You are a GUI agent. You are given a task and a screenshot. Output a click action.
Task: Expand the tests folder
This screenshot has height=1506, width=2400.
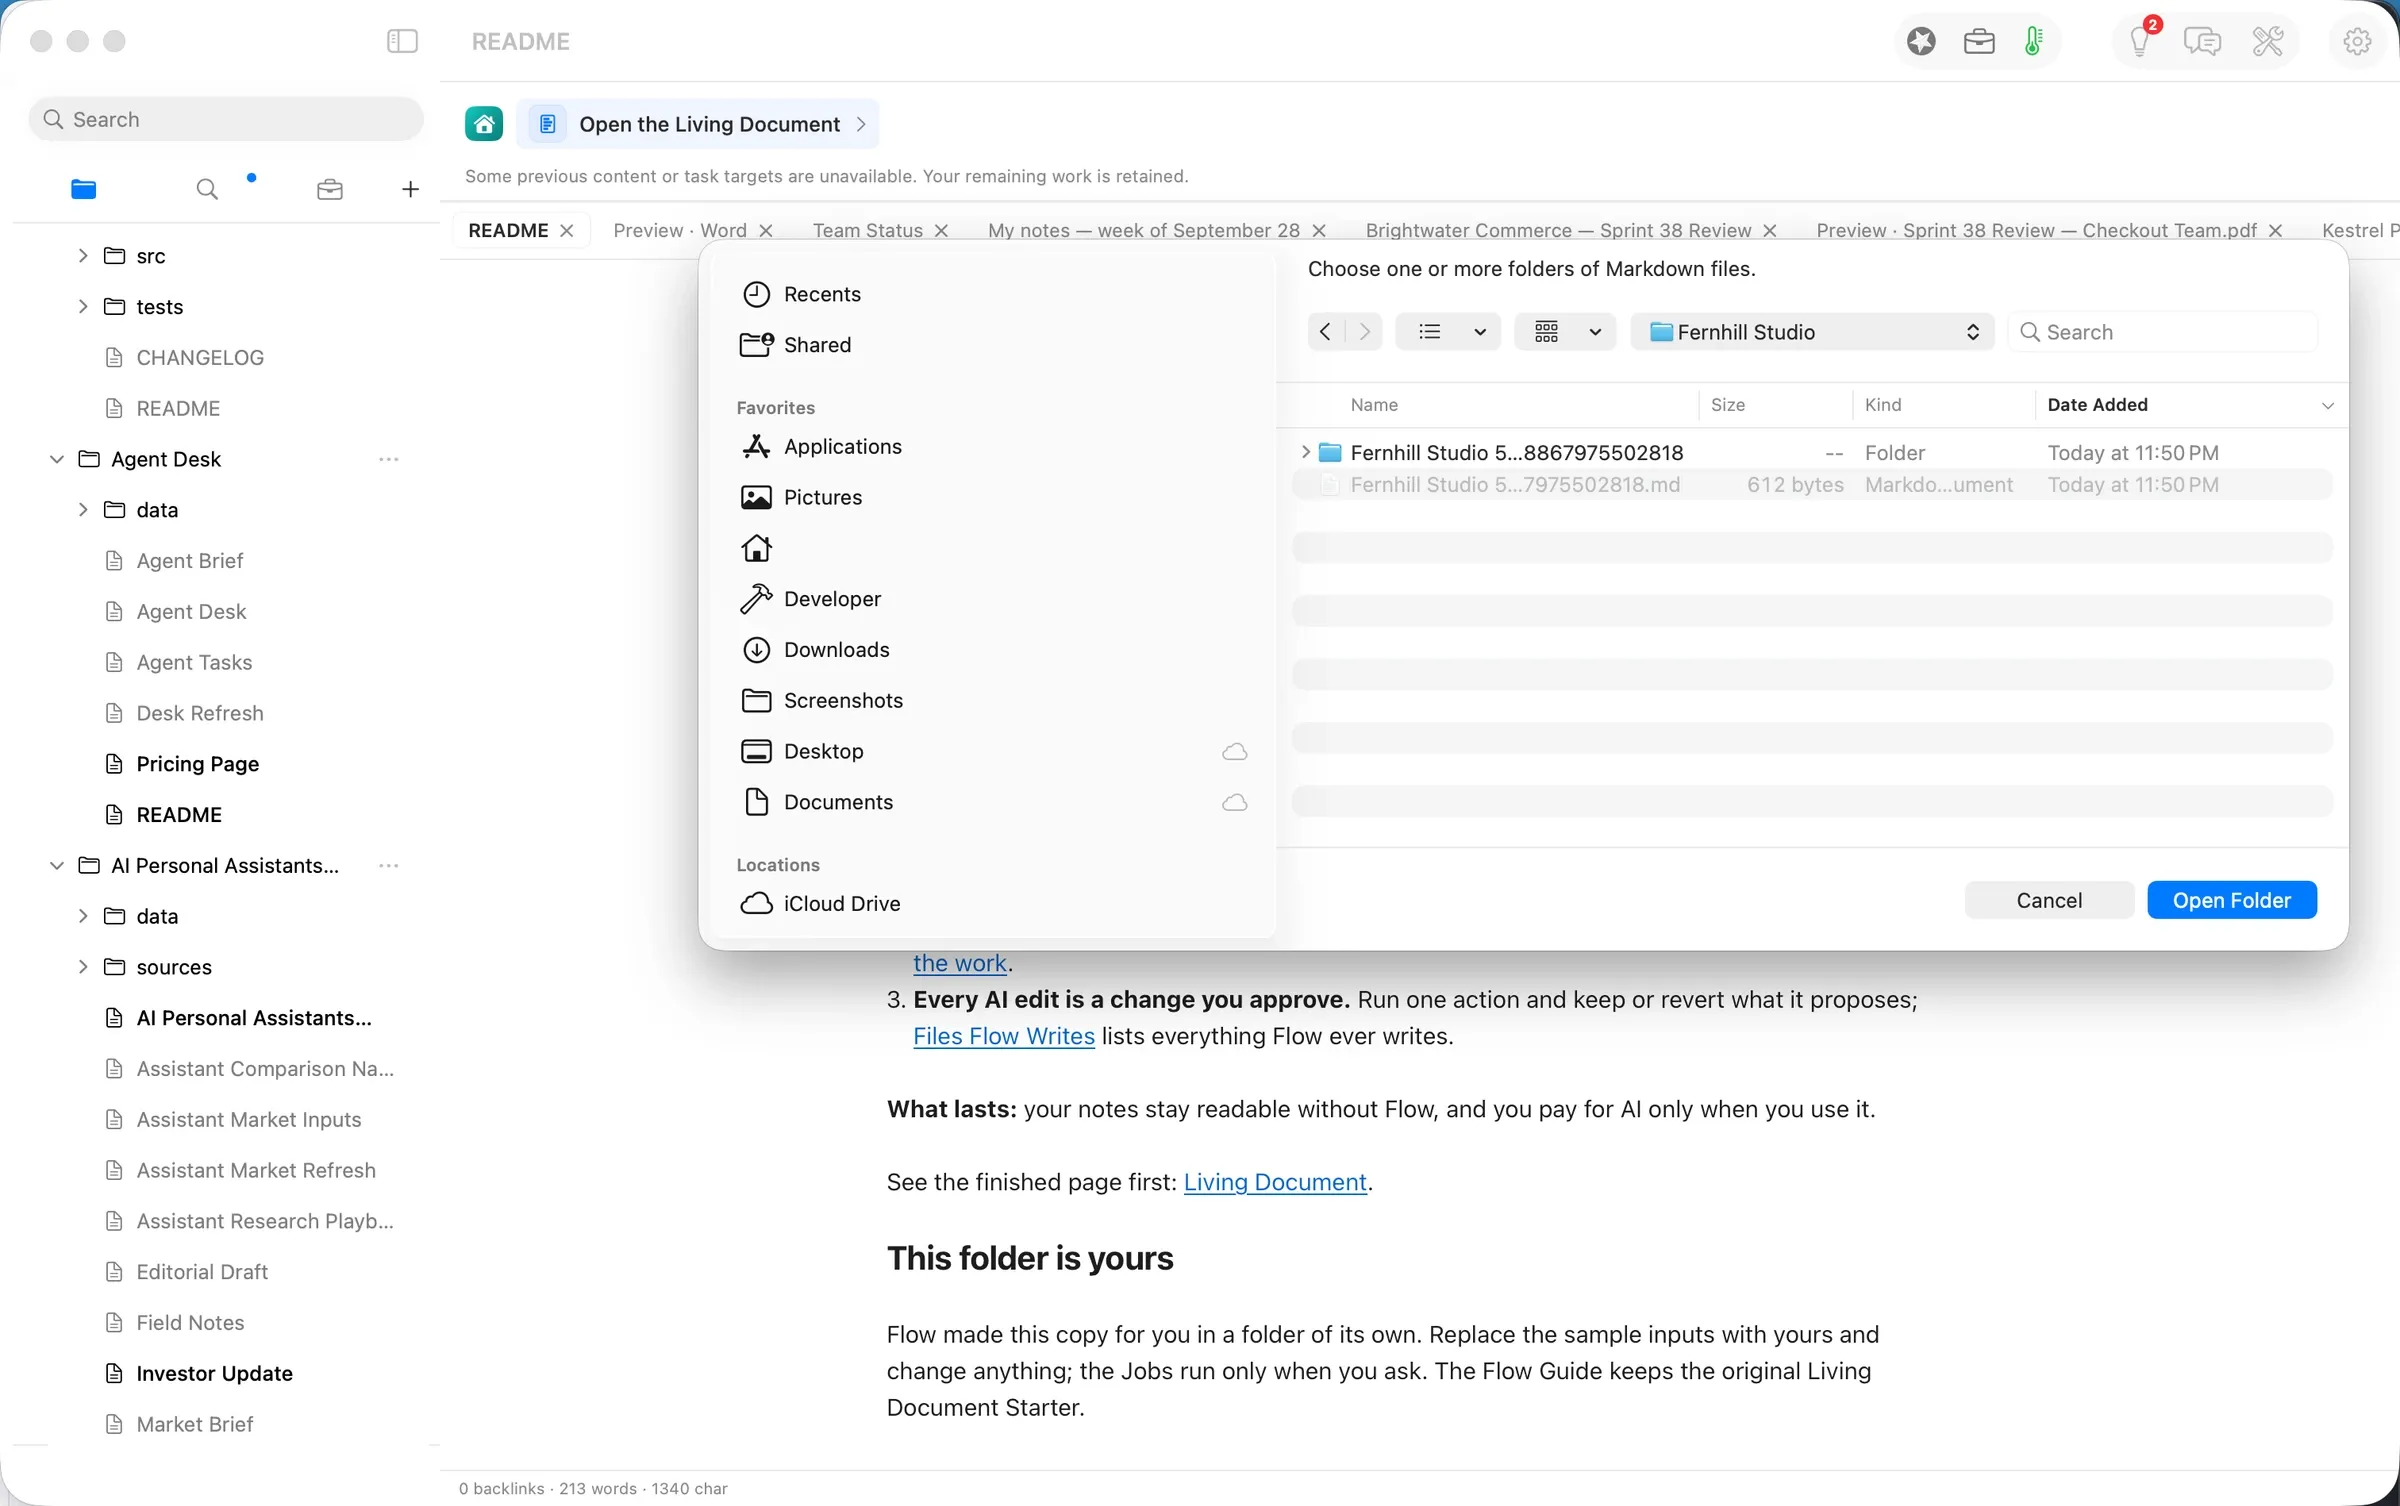83,306
